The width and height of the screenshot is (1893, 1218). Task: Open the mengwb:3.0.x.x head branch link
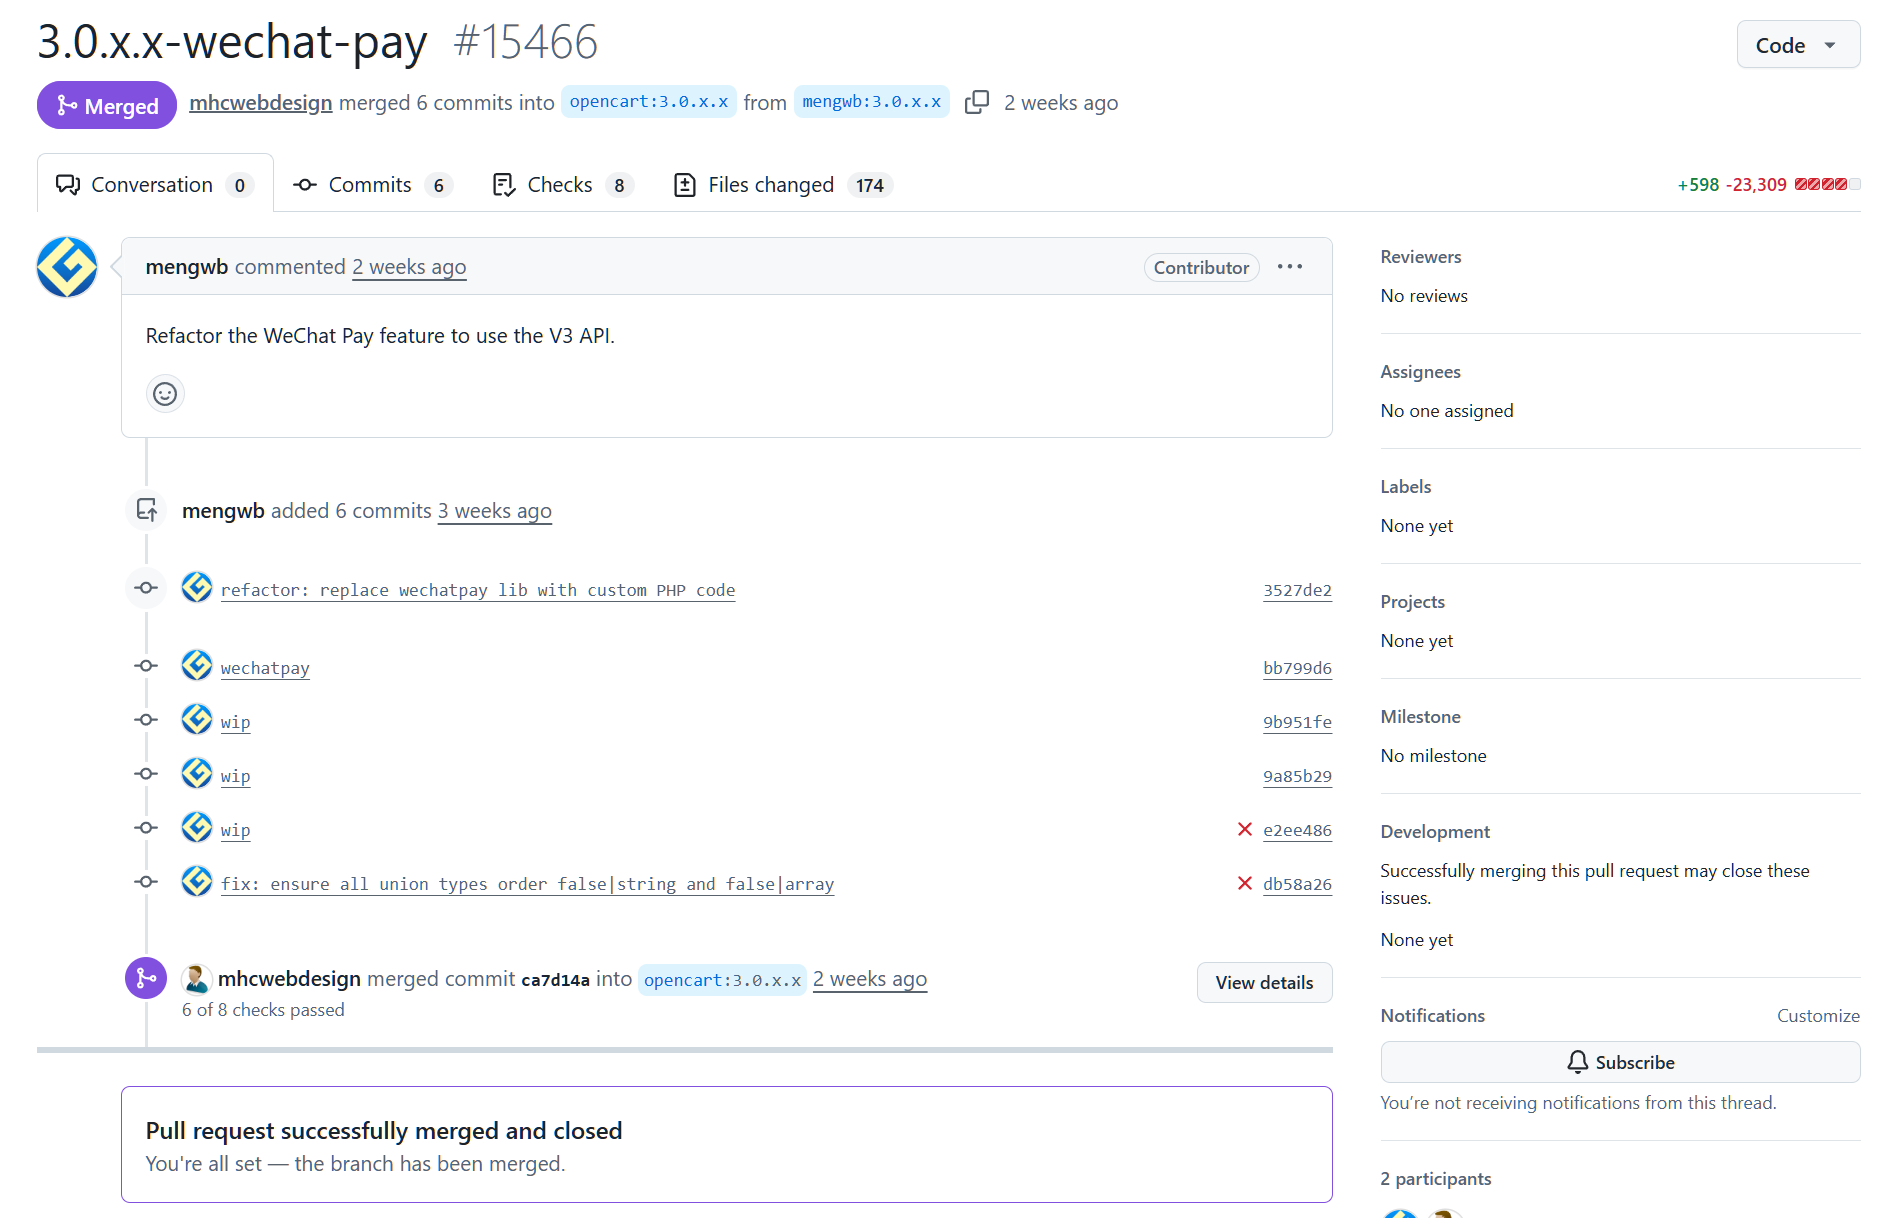pos(871,102)
